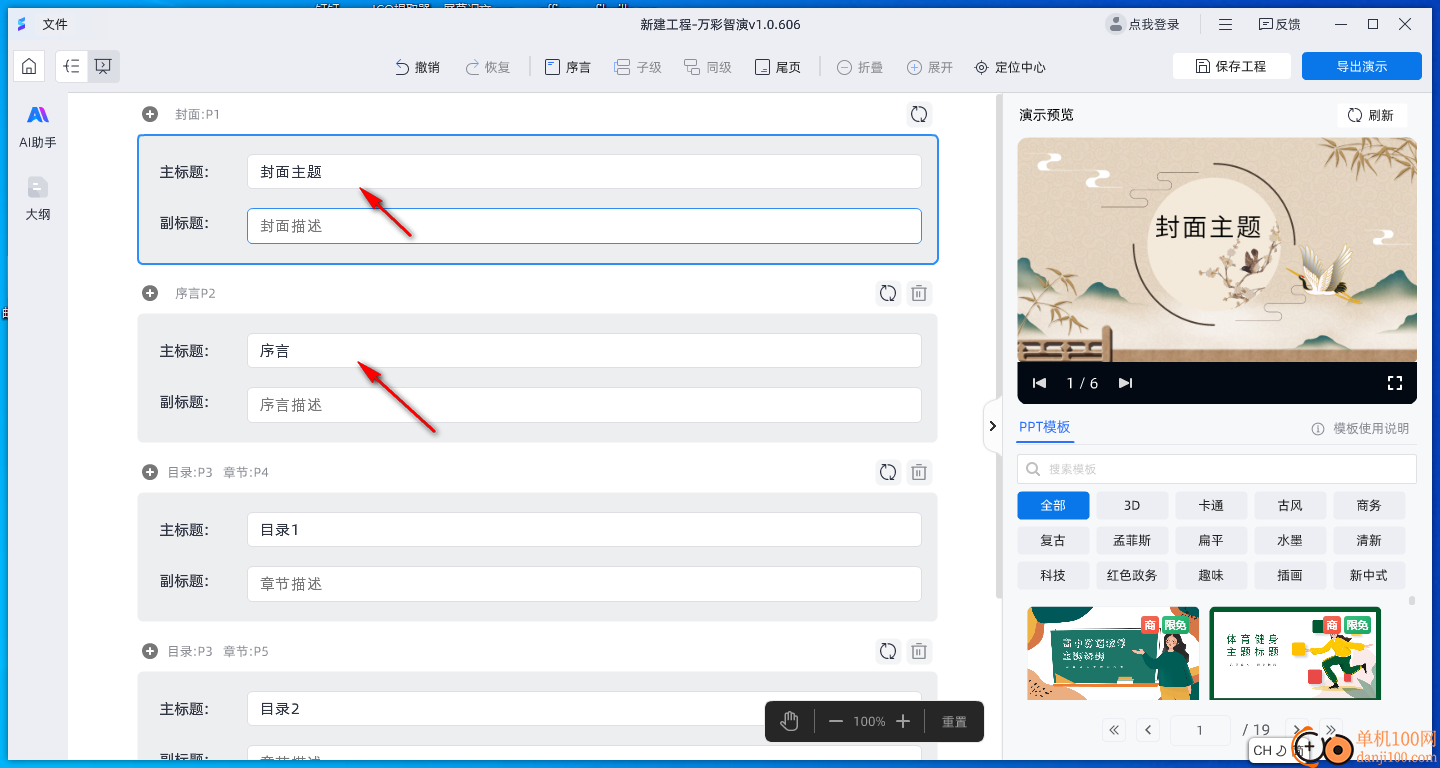The height and width of the screenshot is (768, 1440).
Task: Choose the green chalkboard teacher template
Action: point(1113,653)
